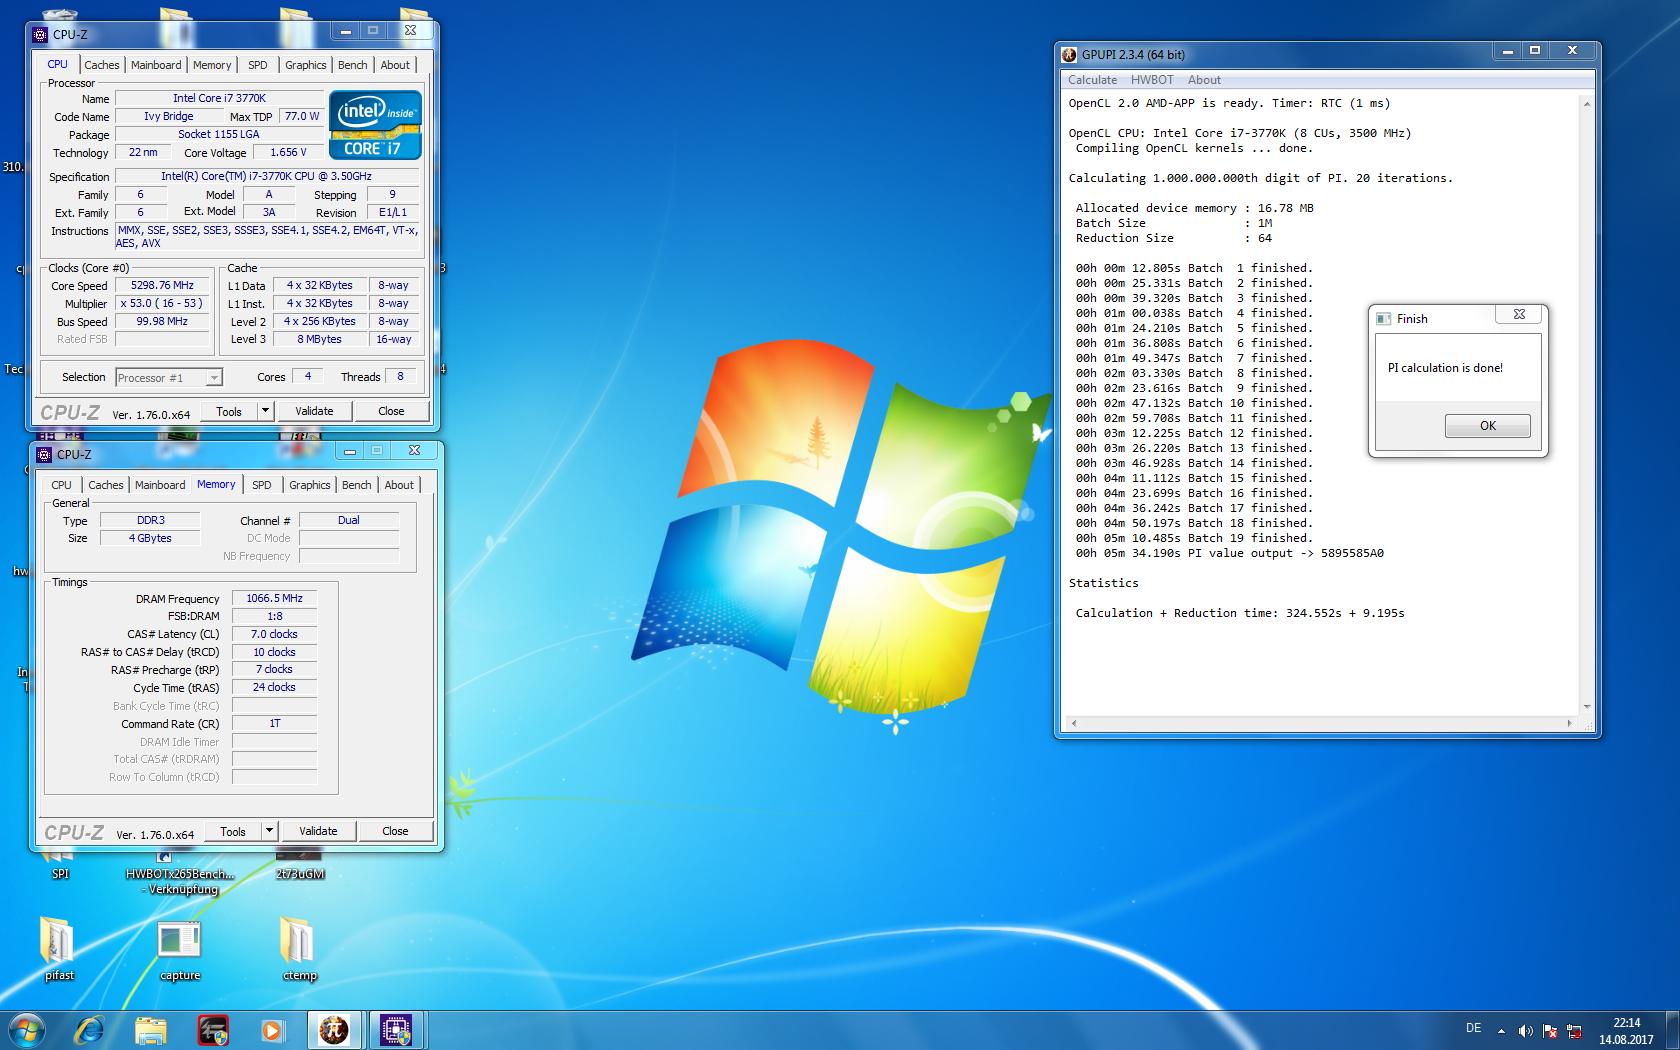Click GPUPI scrollbar up arrow
Image resolution: width=1680 pixels, height=1050 pixels.
coord(1586,103)
